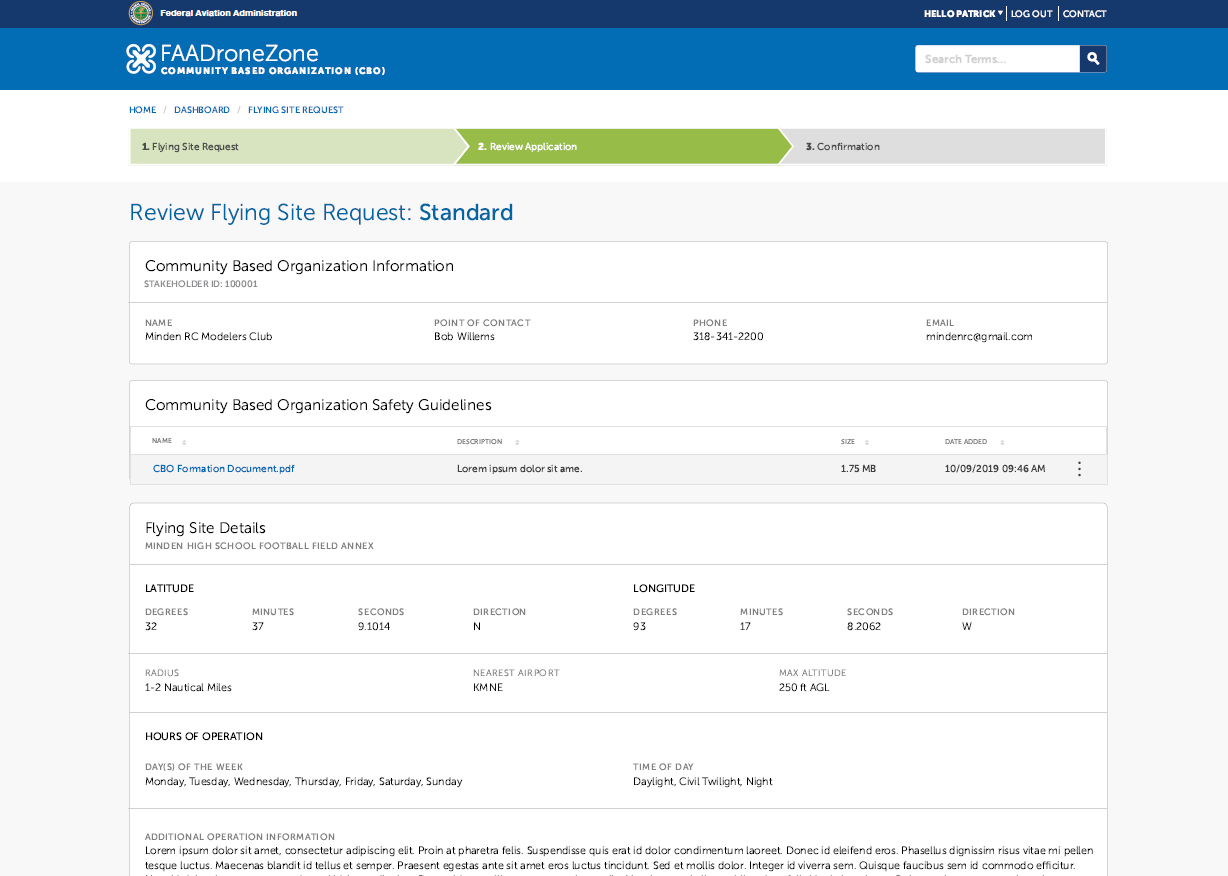Click the Federal Aviation Administration header text

coord(228,13)
